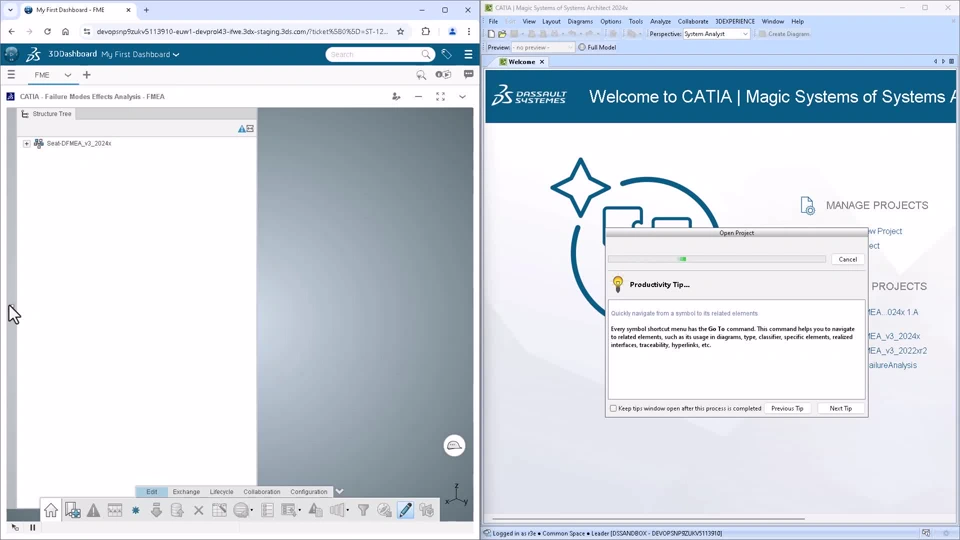Image resolution: width=960 pixels, height=540 pixels.
Task: Add a new dashboard tab with plus
Action: pos(86,75)
